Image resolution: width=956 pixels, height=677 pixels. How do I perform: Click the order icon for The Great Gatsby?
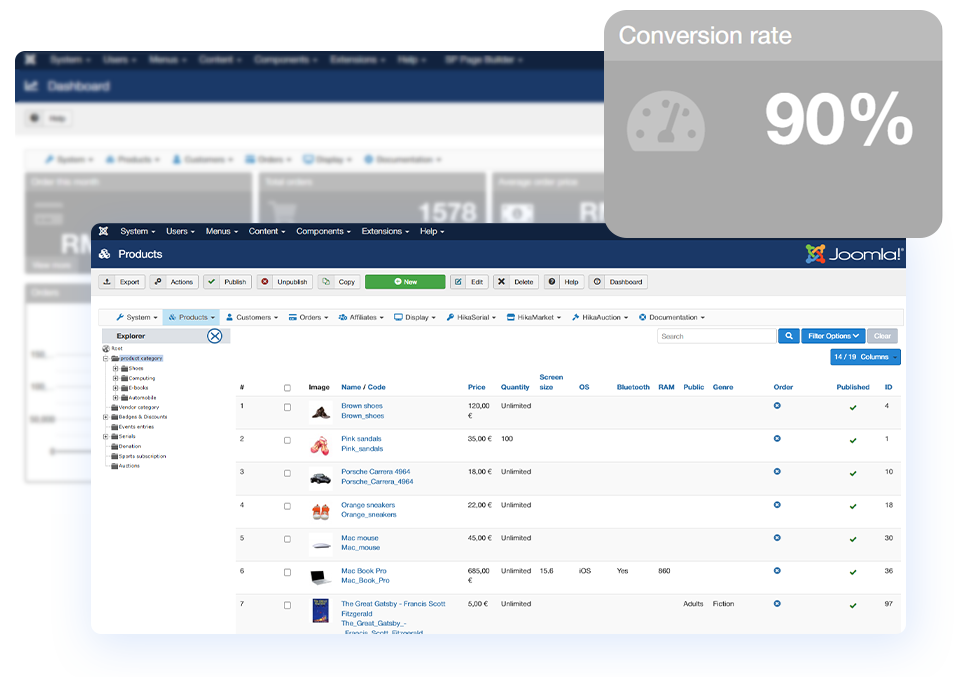[777, 604]
